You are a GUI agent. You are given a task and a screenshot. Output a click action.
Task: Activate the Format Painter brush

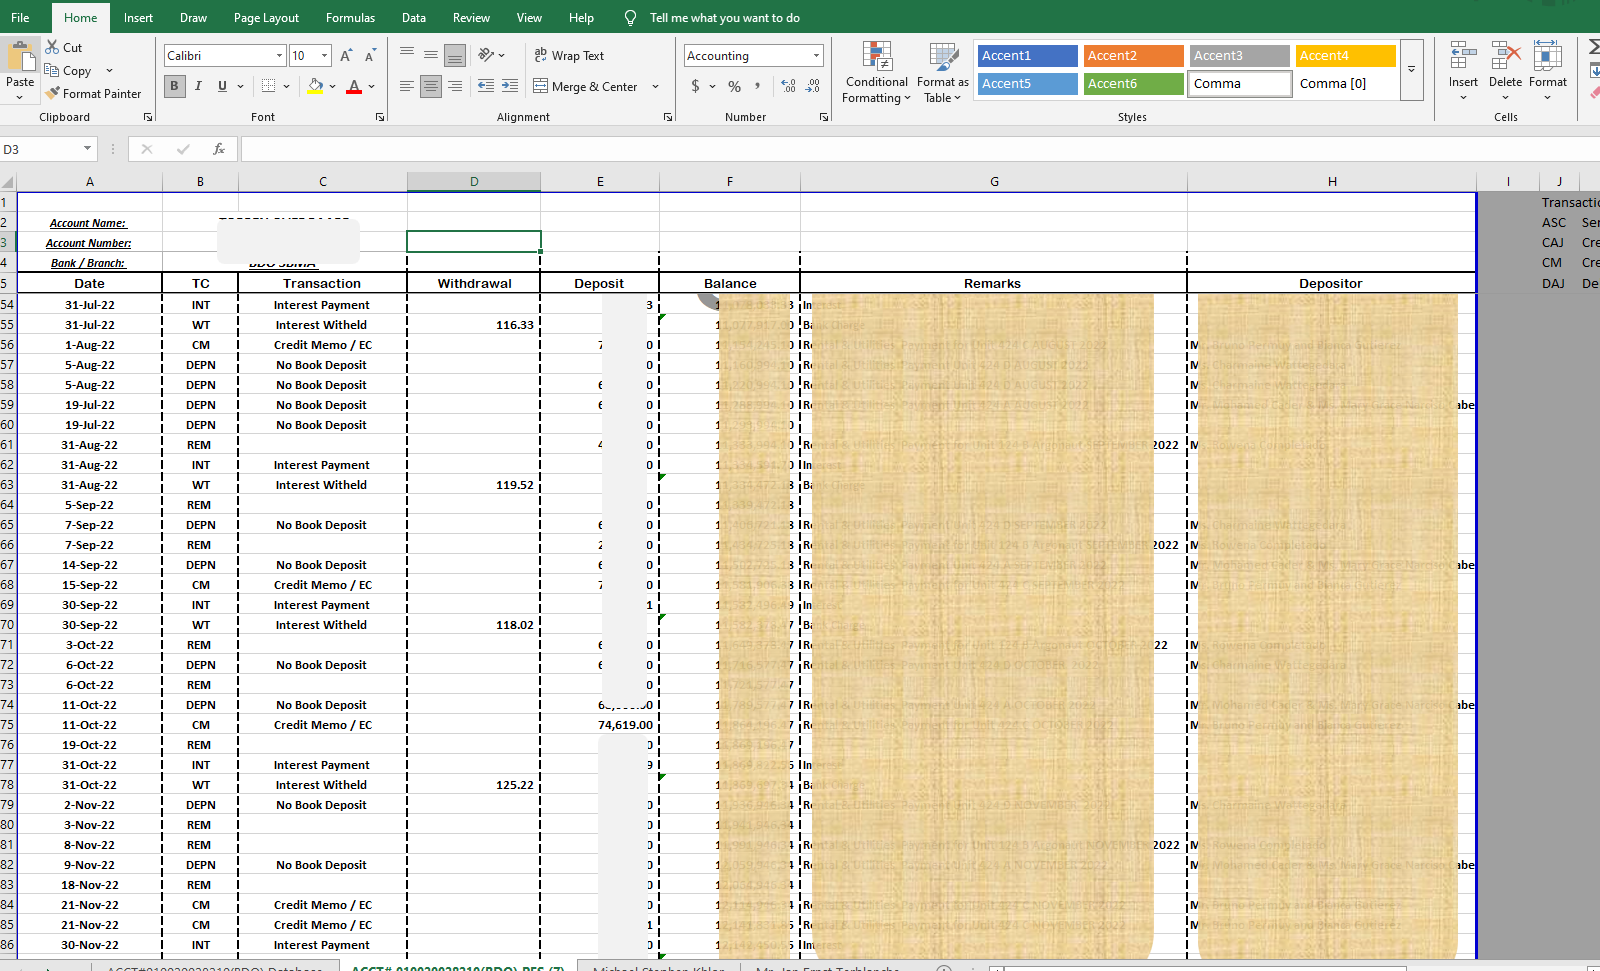(52, 93)
